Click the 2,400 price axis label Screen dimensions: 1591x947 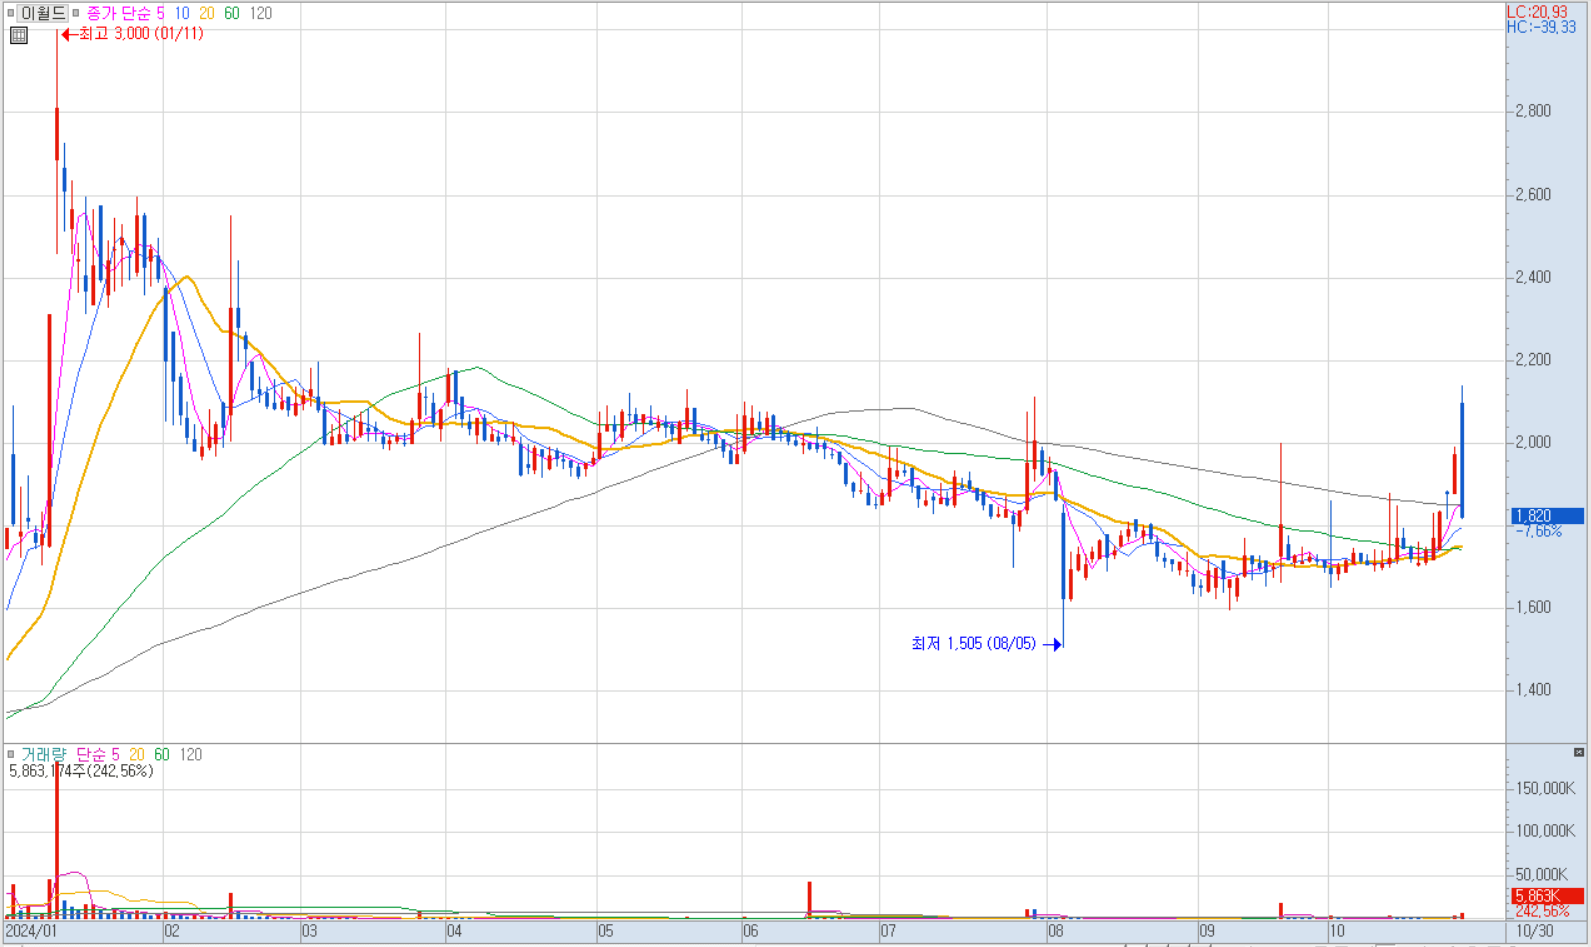click(x=1532, y=277)
